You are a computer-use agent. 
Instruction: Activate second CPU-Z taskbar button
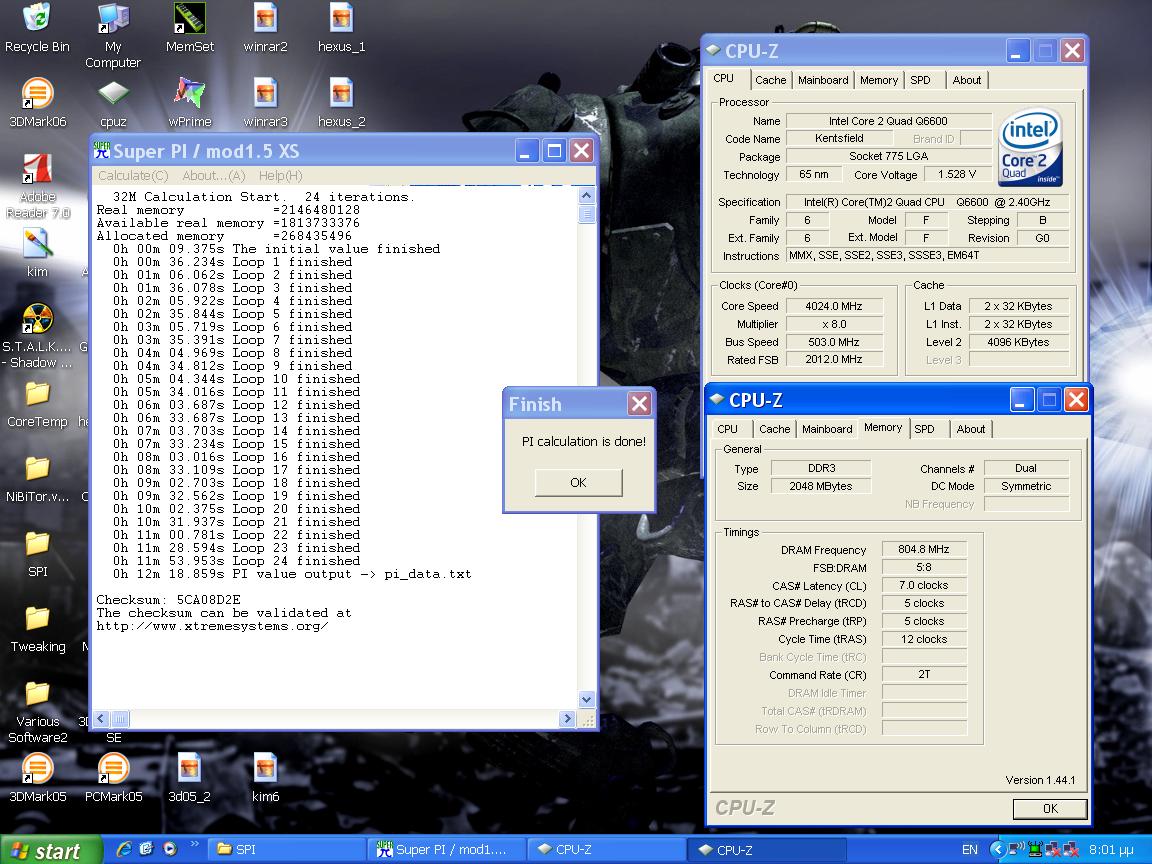(766, 849)
